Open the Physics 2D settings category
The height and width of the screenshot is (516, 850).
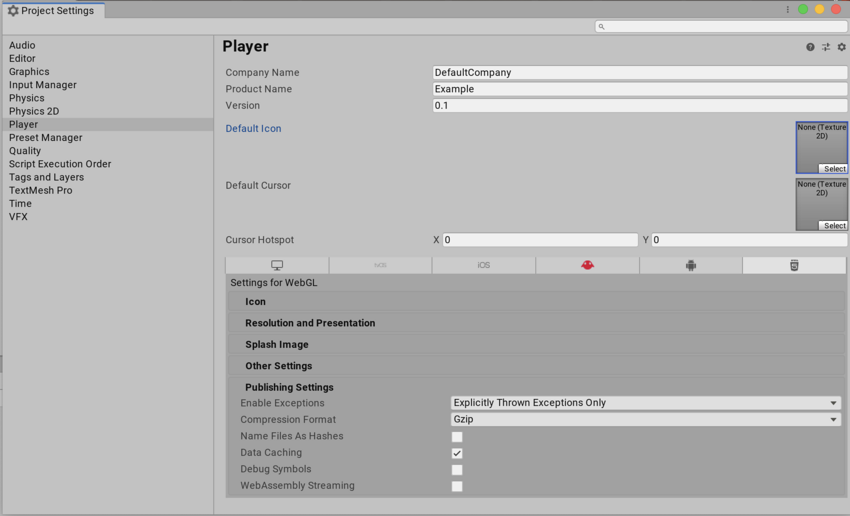[107, 111]
